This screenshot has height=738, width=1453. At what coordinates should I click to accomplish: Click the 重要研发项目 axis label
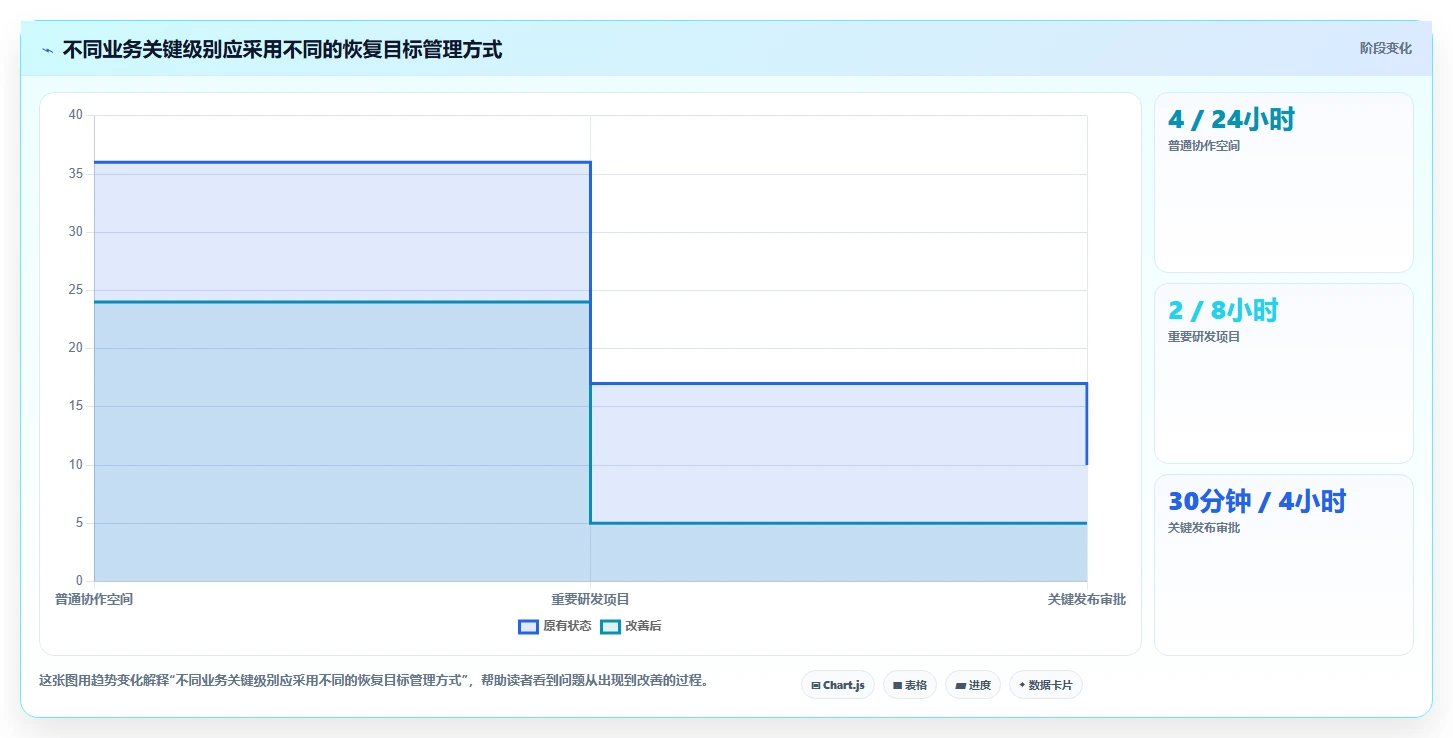point(590,599)
